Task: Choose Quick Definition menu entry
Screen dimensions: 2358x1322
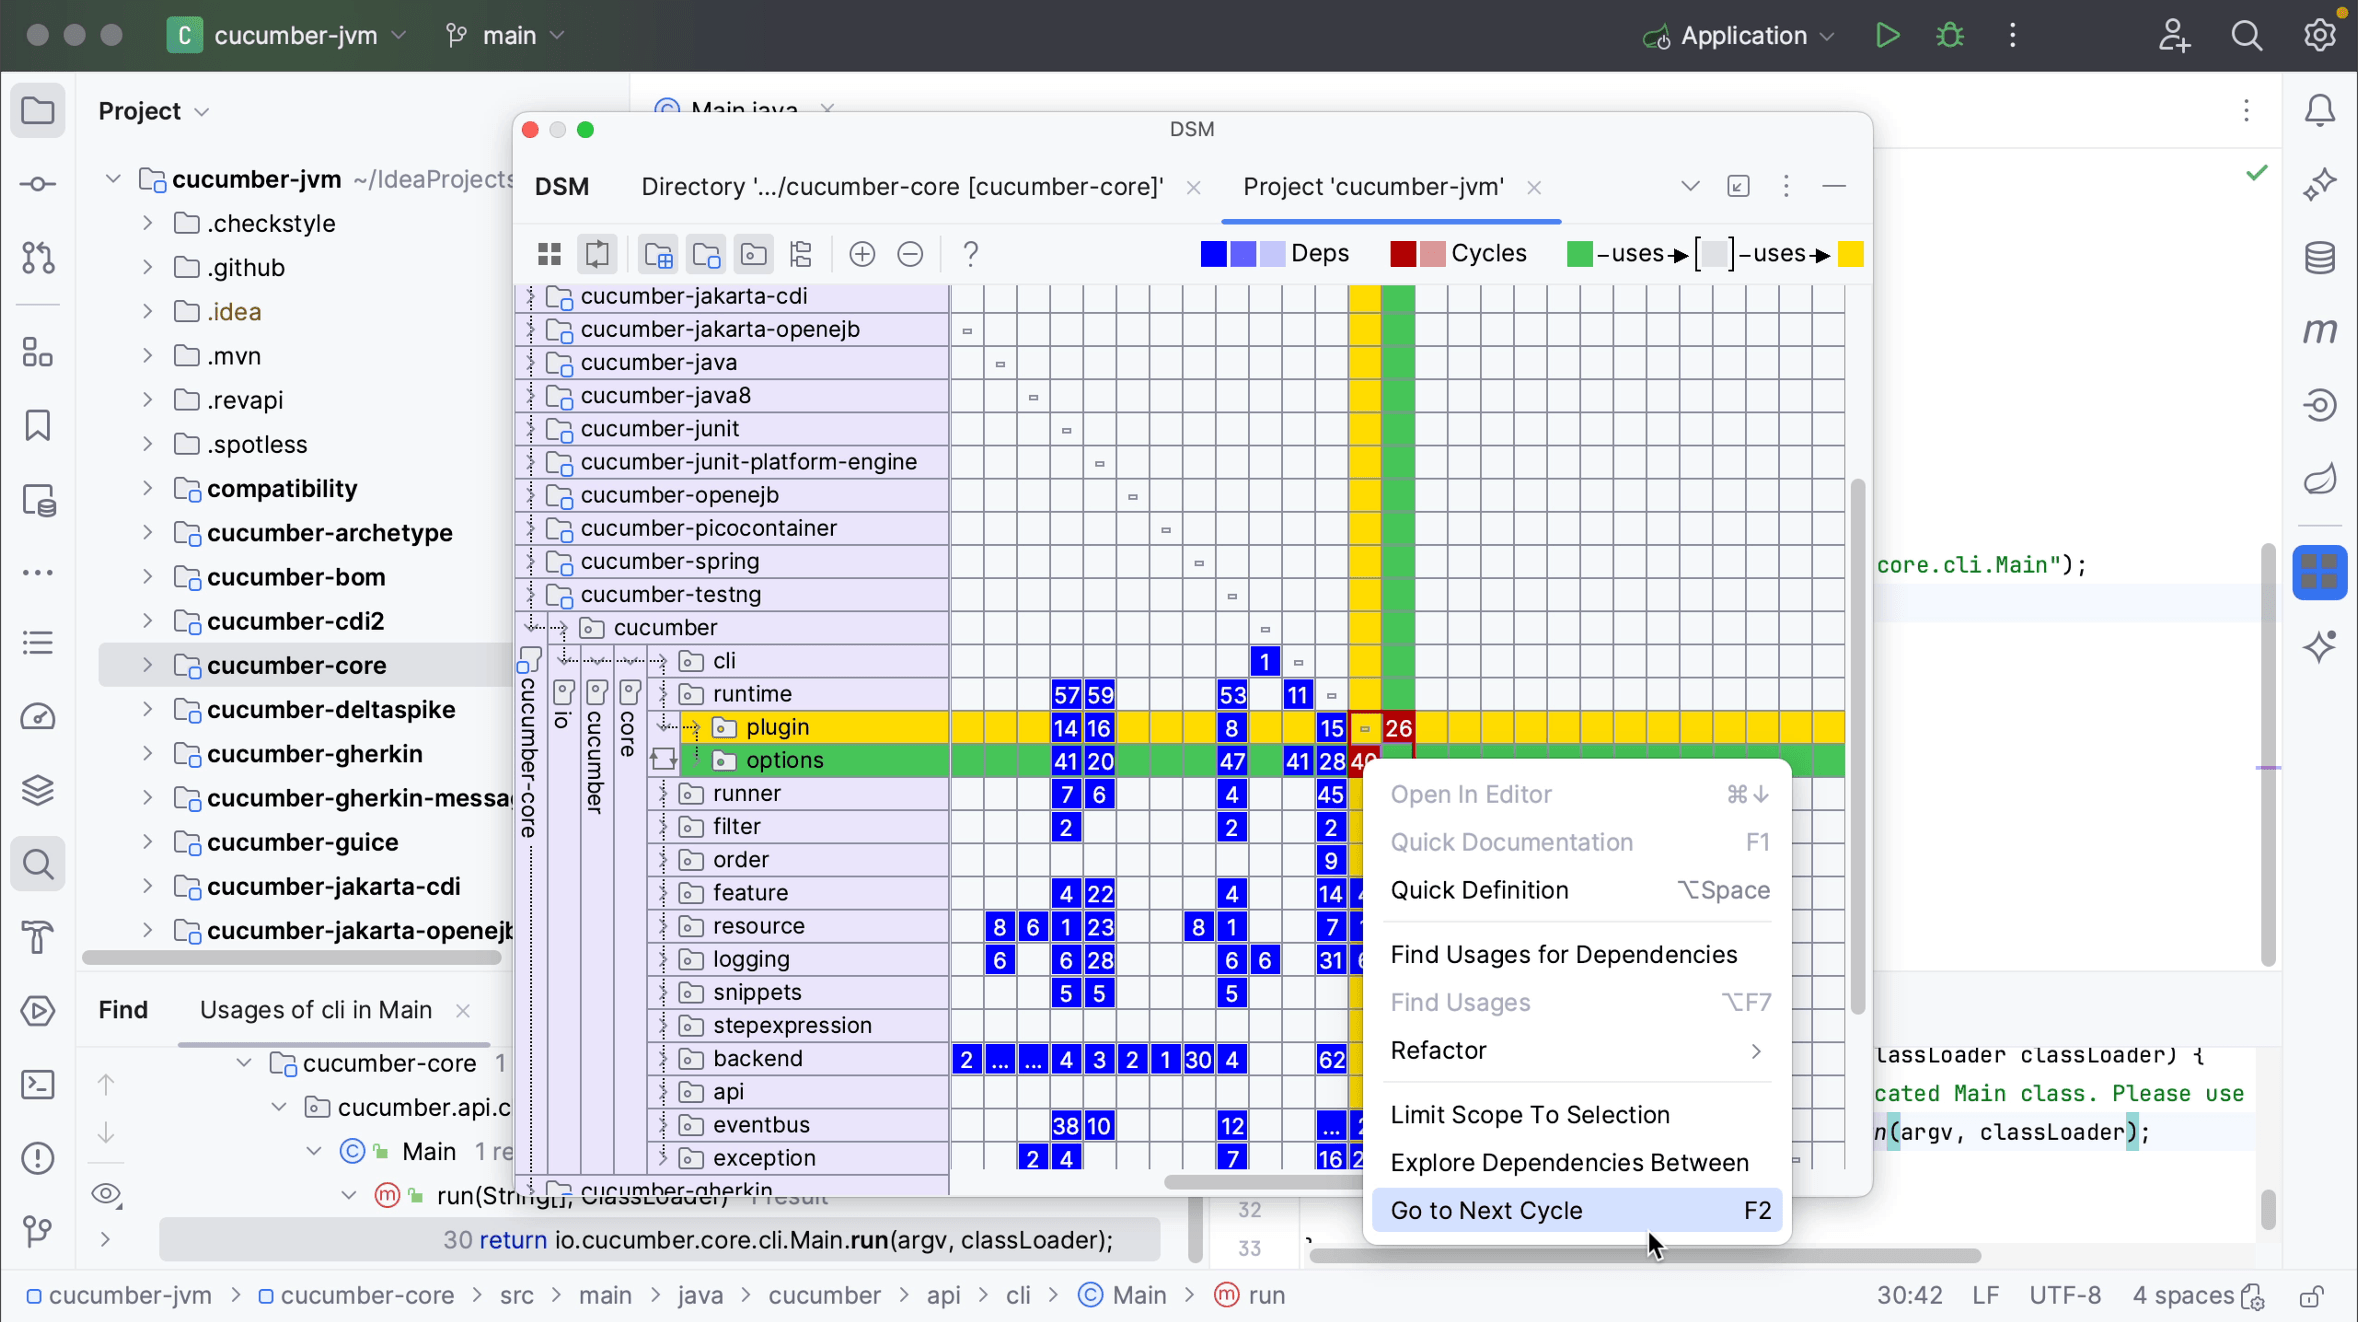Action: [x=1577, y=890]
